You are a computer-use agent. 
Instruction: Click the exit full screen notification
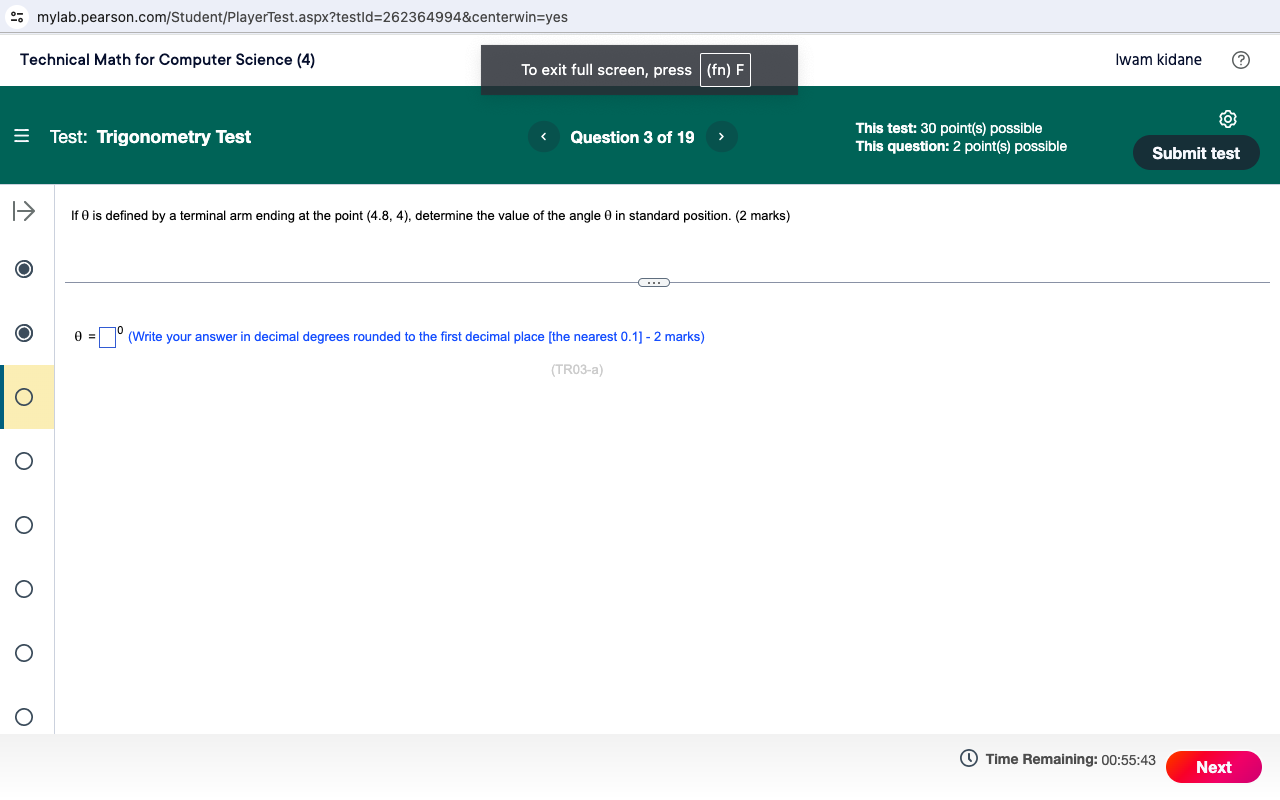(x=639, y=70)
